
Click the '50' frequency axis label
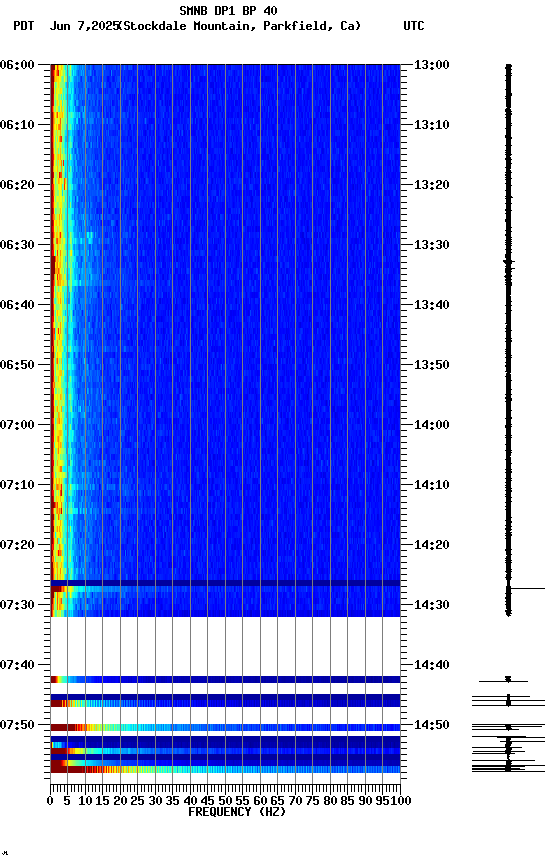click(225, 802)
